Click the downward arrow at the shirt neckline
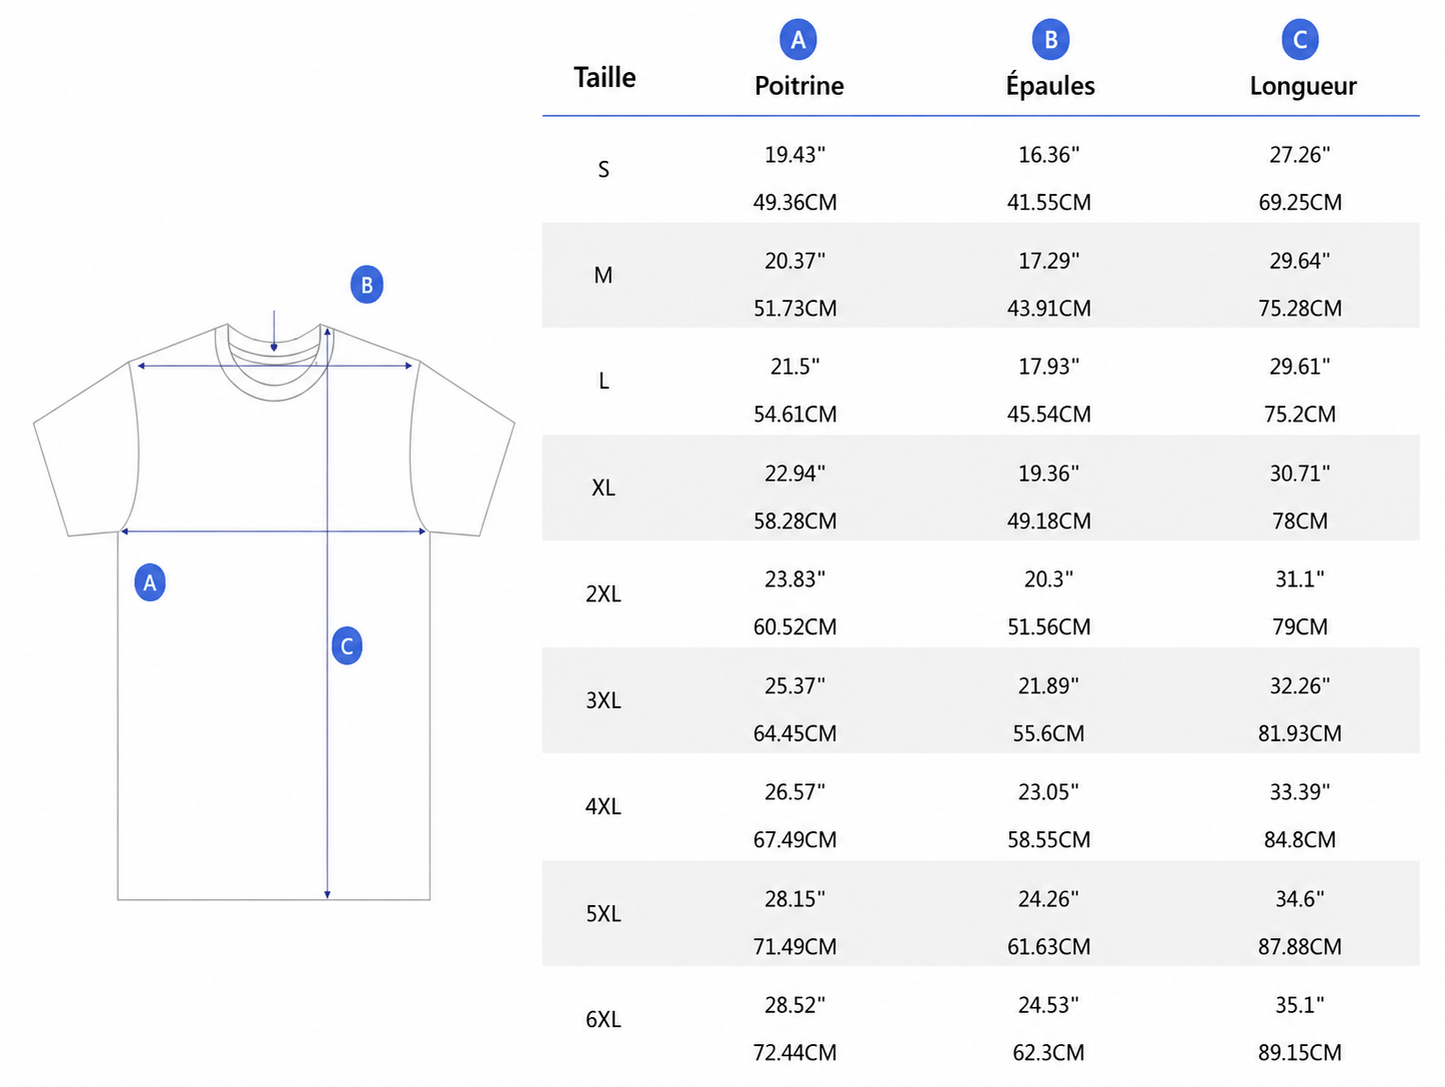 click(x=274, y=331)
